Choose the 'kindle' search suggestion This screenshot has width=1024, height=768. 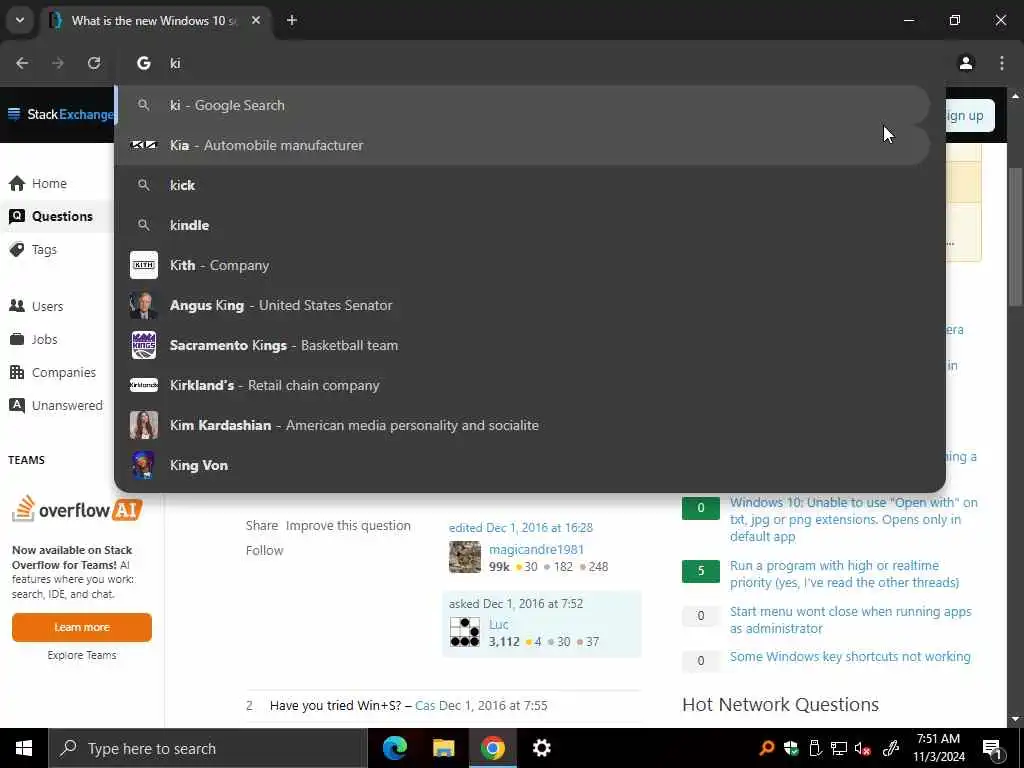[x=522, y=225]
